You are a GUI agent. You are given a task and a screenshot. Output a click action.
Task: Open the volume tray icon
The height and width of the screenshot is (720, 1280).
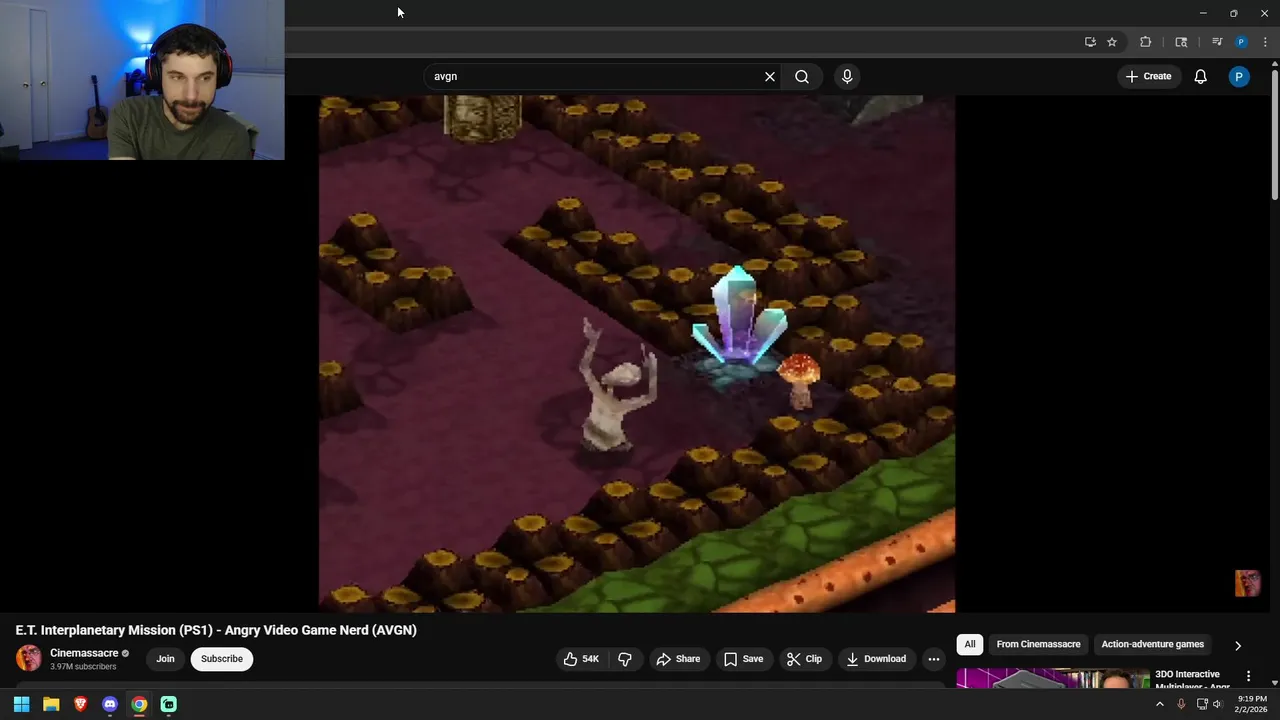tap(1217, 704)
